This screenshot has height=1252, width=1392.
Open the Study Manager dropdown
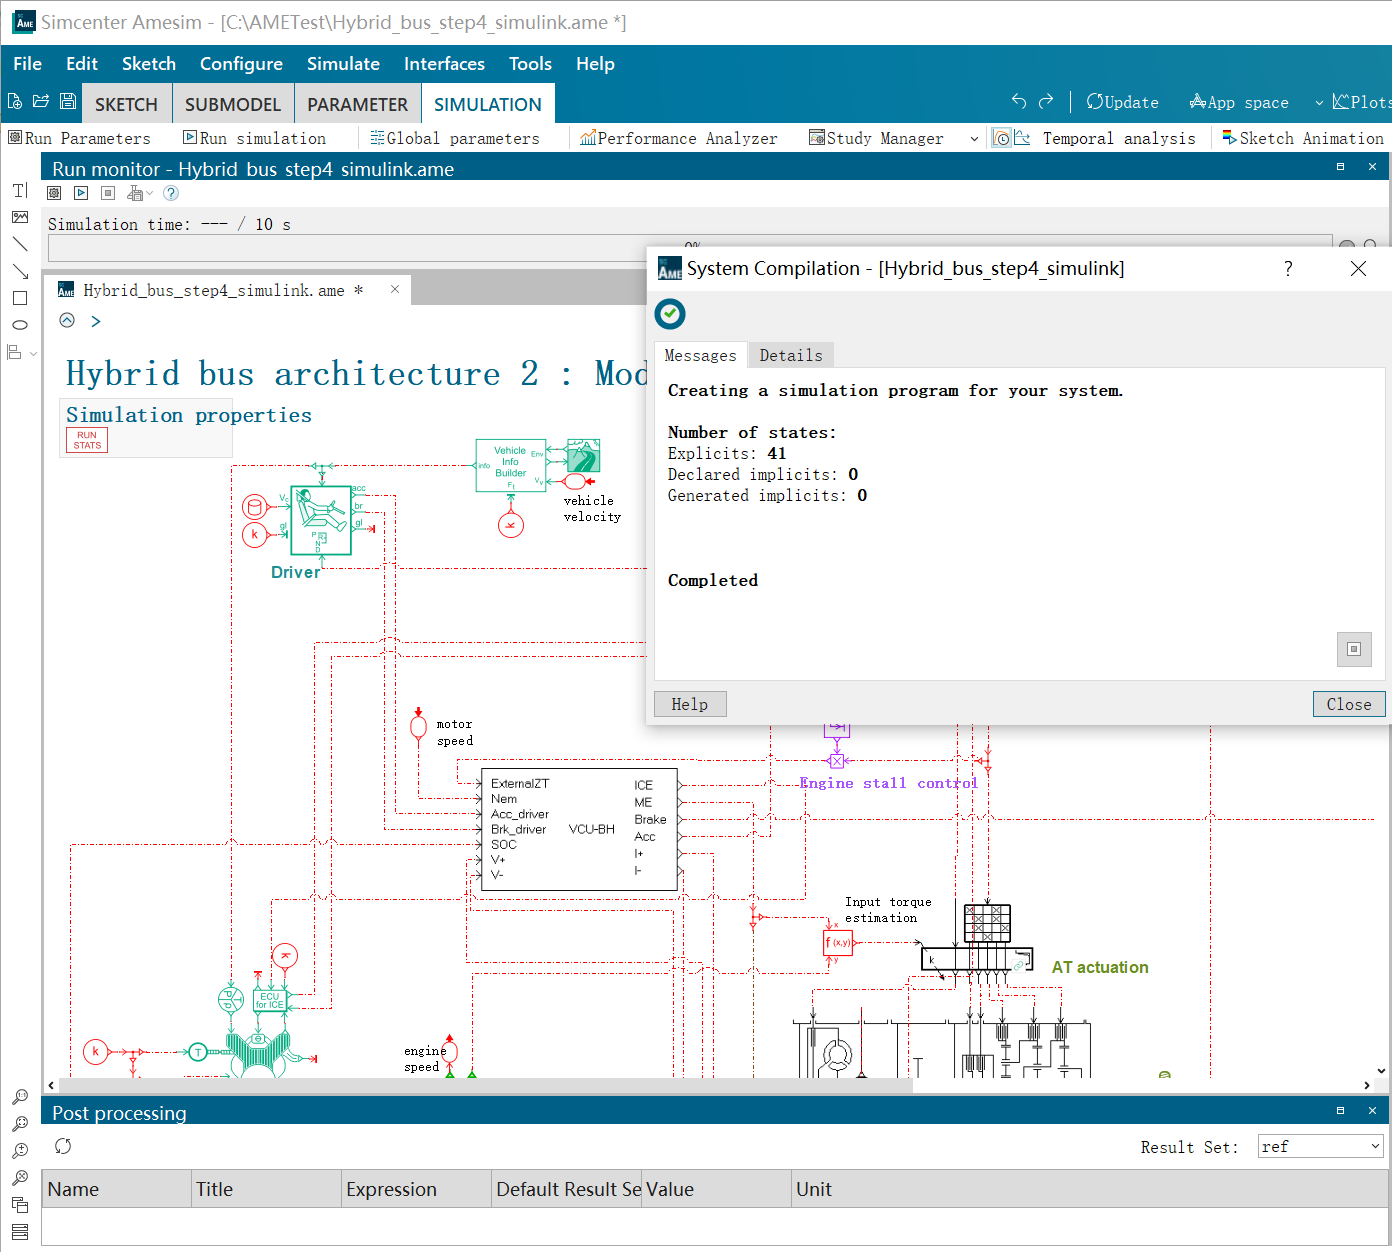coord(974,138)
